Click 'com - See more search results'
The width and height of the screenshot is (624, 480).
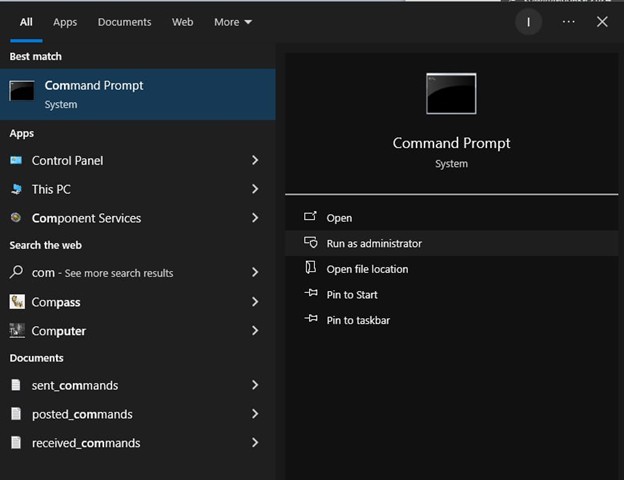tap(102, 273)
